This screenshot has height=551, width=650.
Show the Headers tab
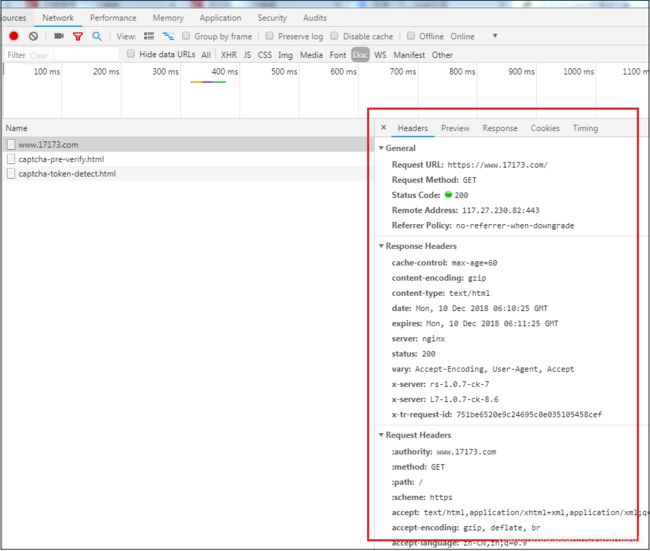coord(412,128)
